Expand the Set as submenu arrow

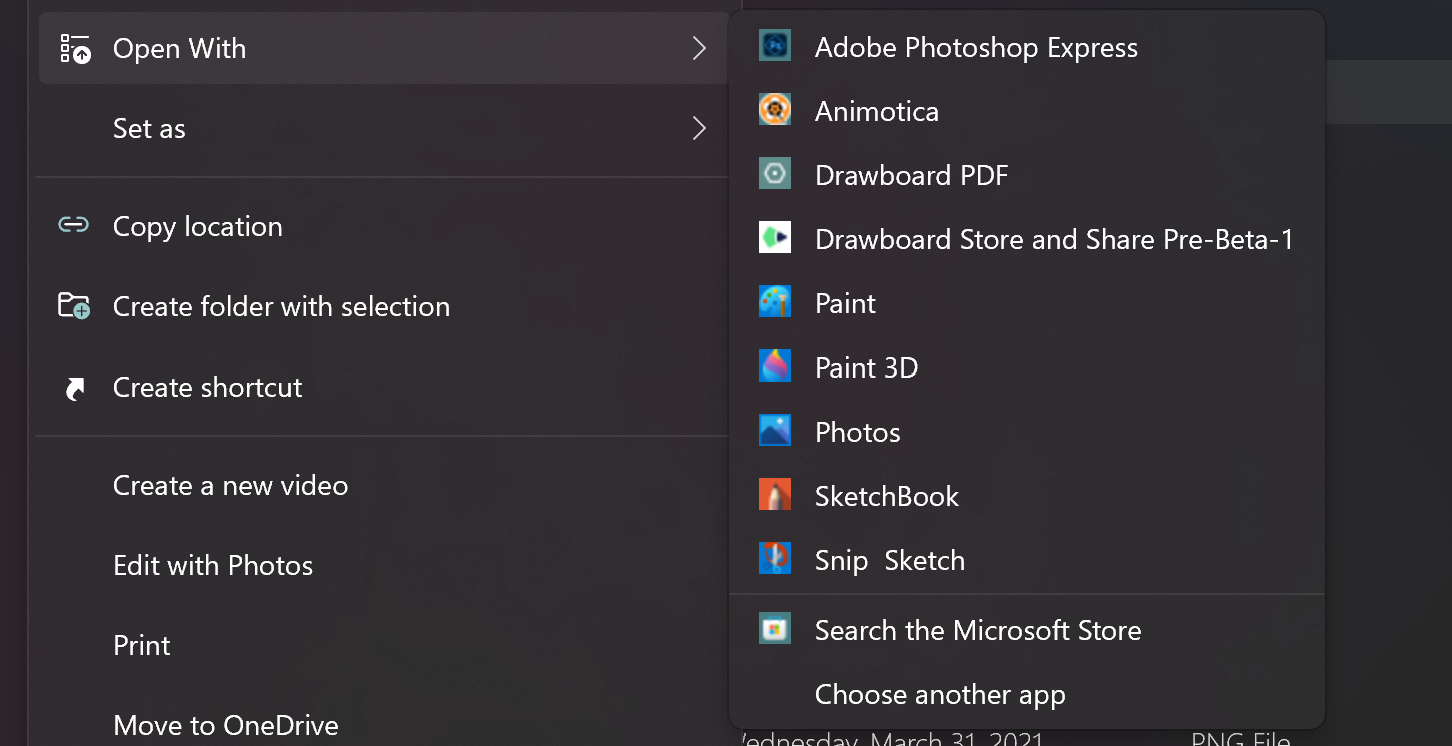tap(699, 128)
